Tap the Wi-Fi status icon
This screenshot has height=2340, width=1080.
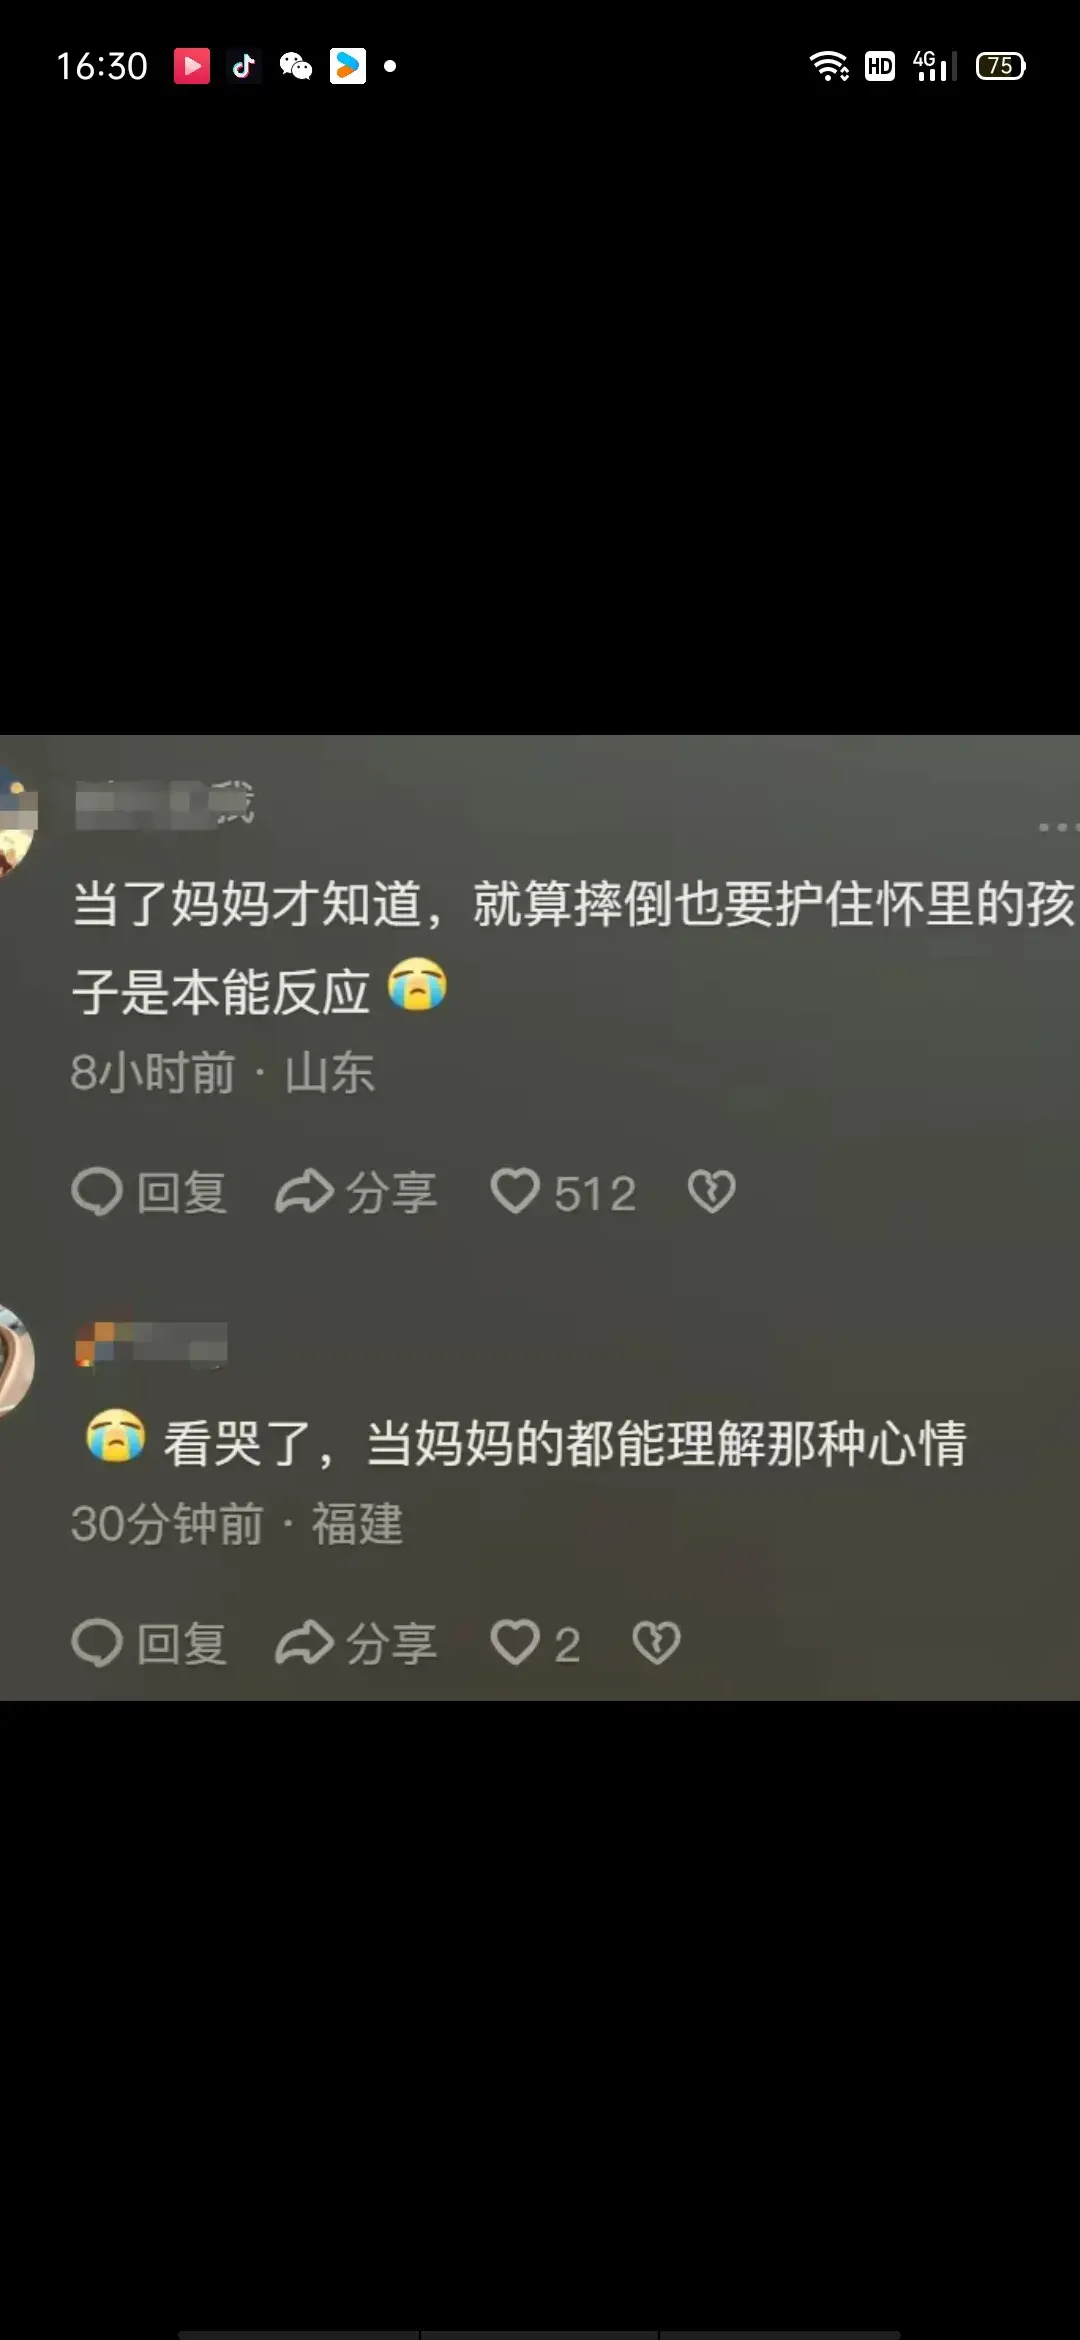click(x=829, y=66)
